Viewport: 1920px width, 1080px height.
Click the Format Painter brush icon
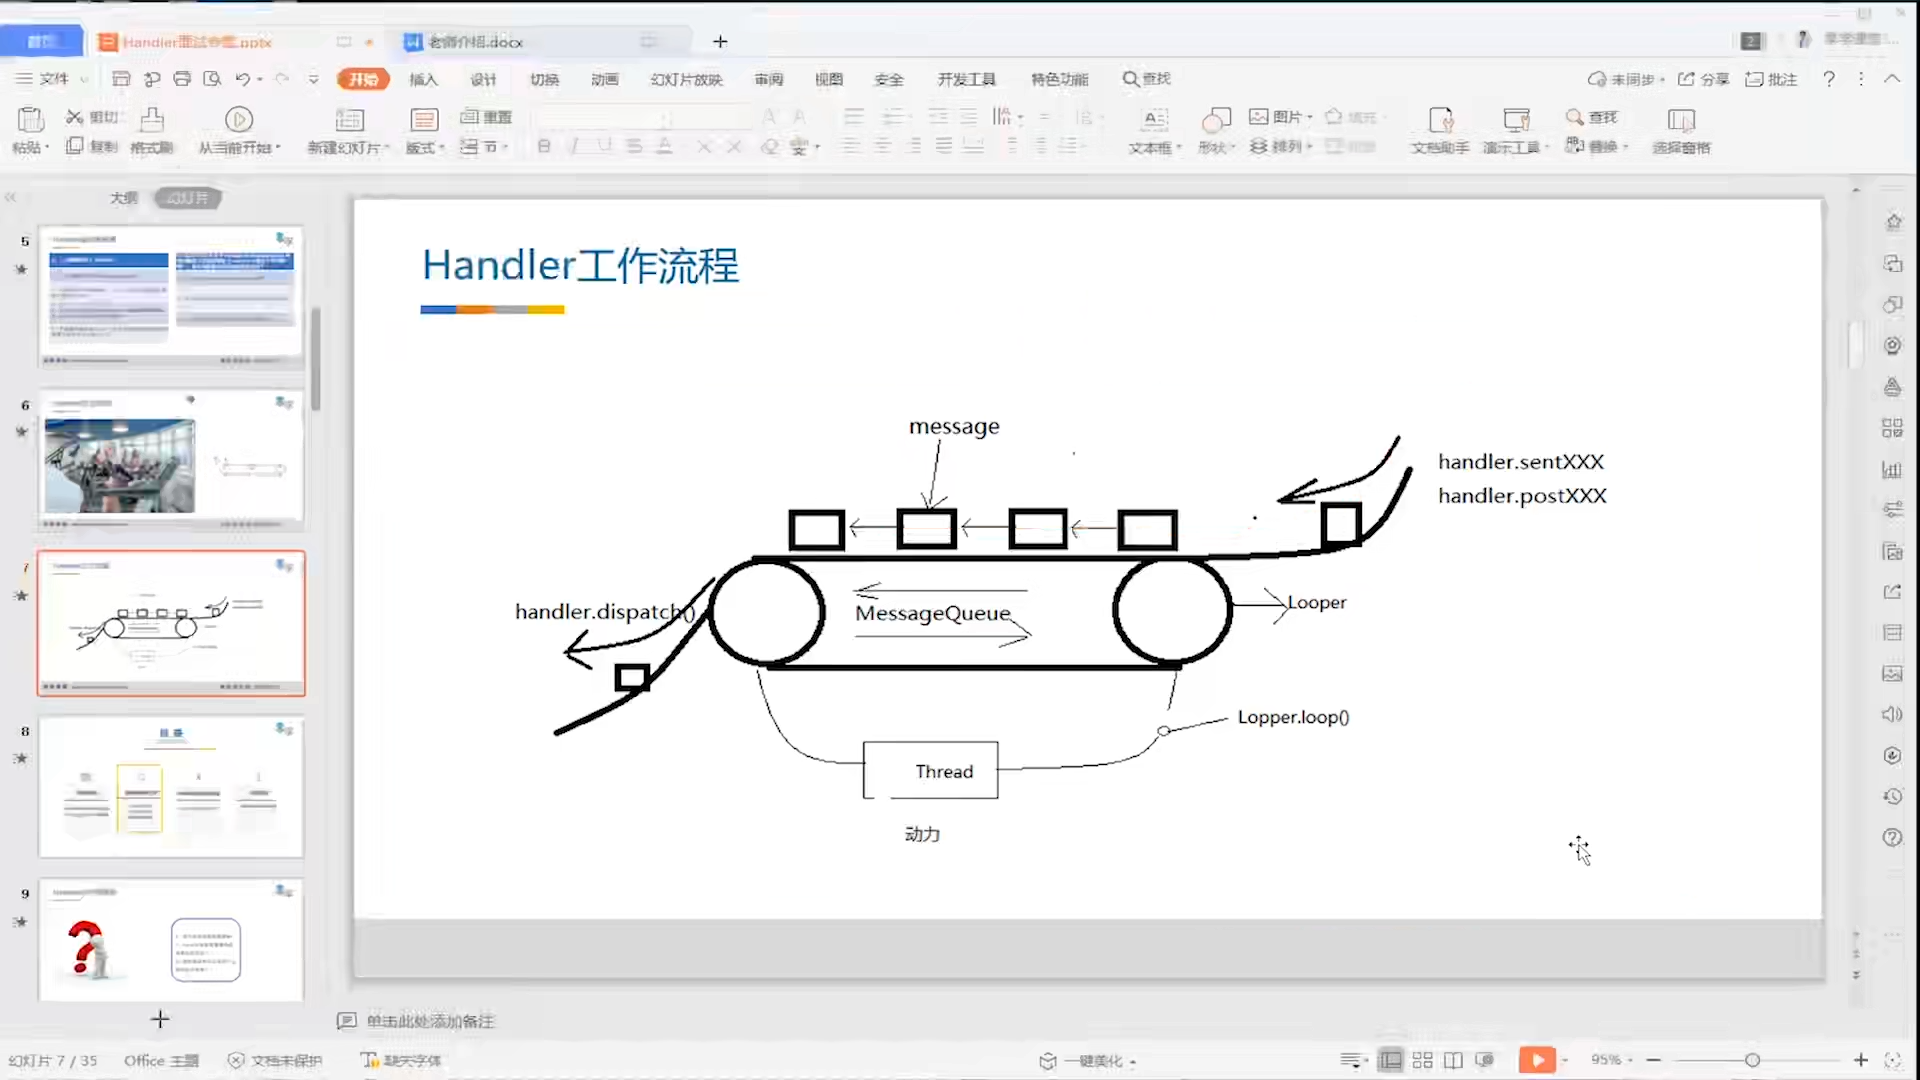tap(152, 120)
